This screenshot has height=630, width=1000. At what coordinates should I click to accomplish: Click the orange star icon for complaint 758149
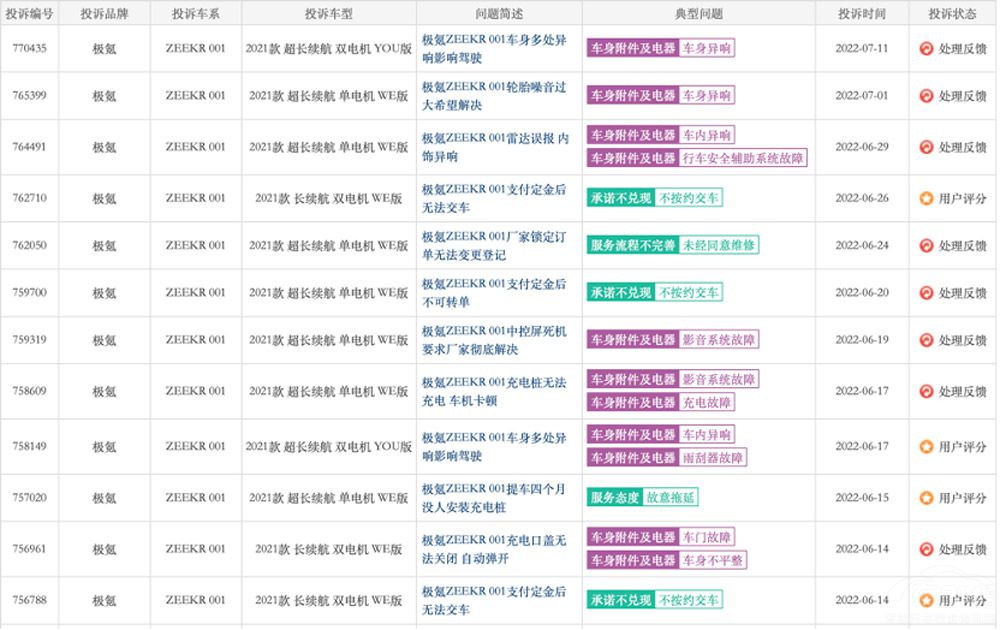point(926,447)
